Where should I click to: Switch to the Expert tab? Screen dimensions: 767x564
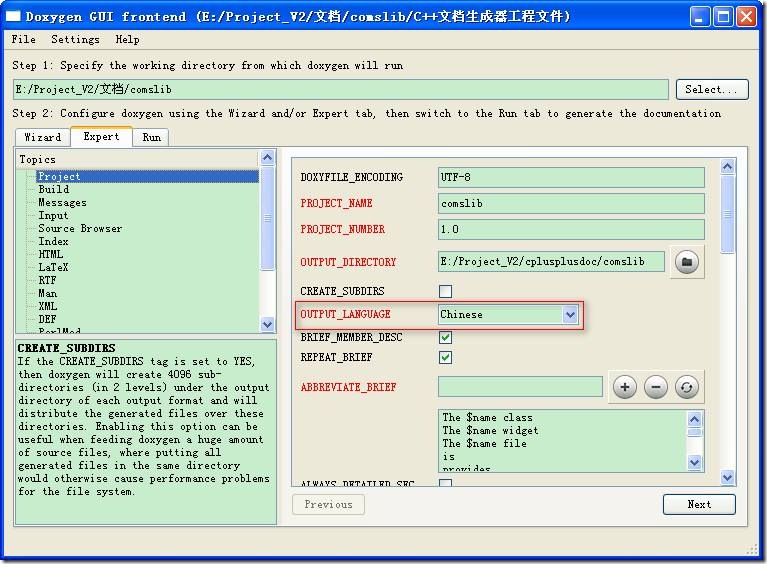click(x=101, y=136)
